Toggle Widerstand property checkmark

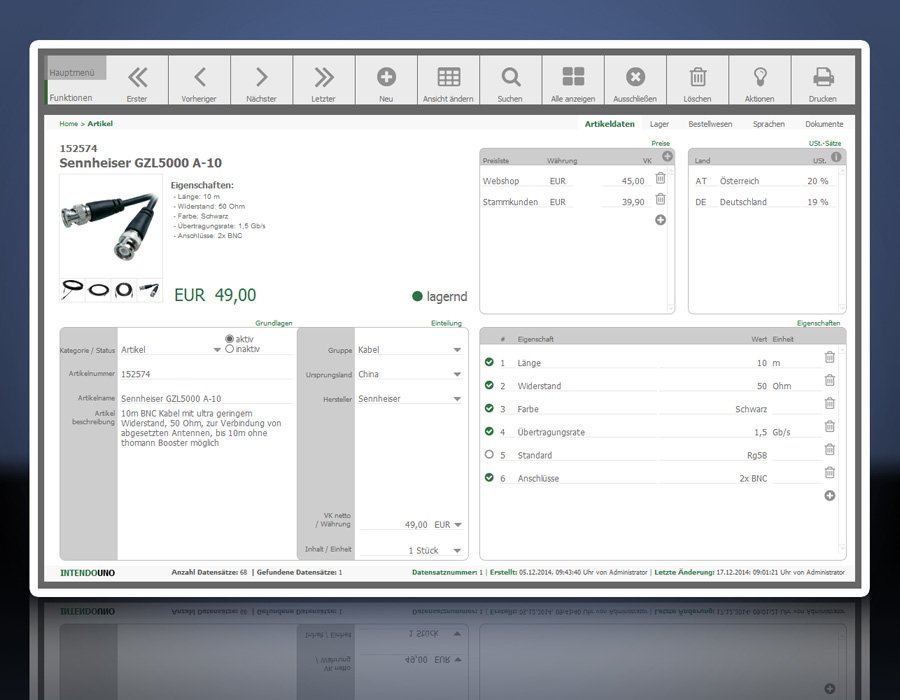click(489, 385)
